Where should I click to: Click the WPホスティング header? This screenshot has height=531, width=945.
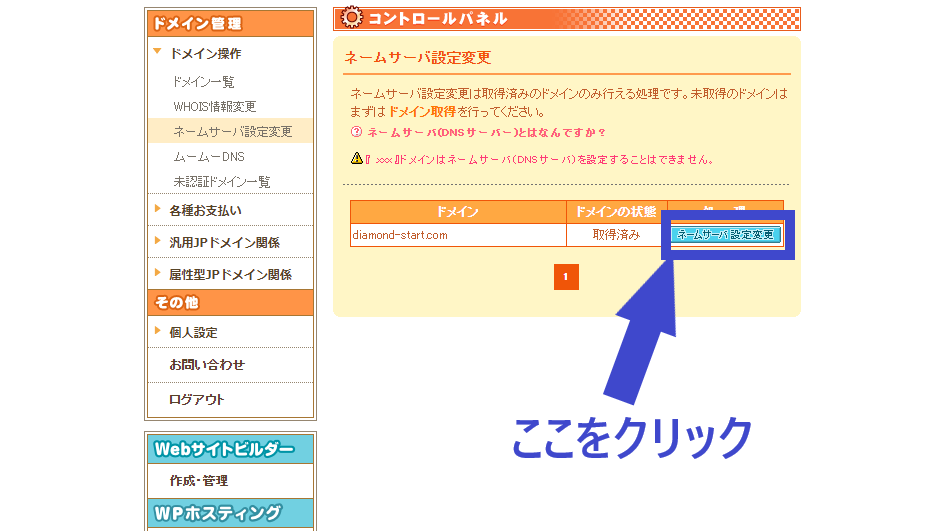click(230, 513)
